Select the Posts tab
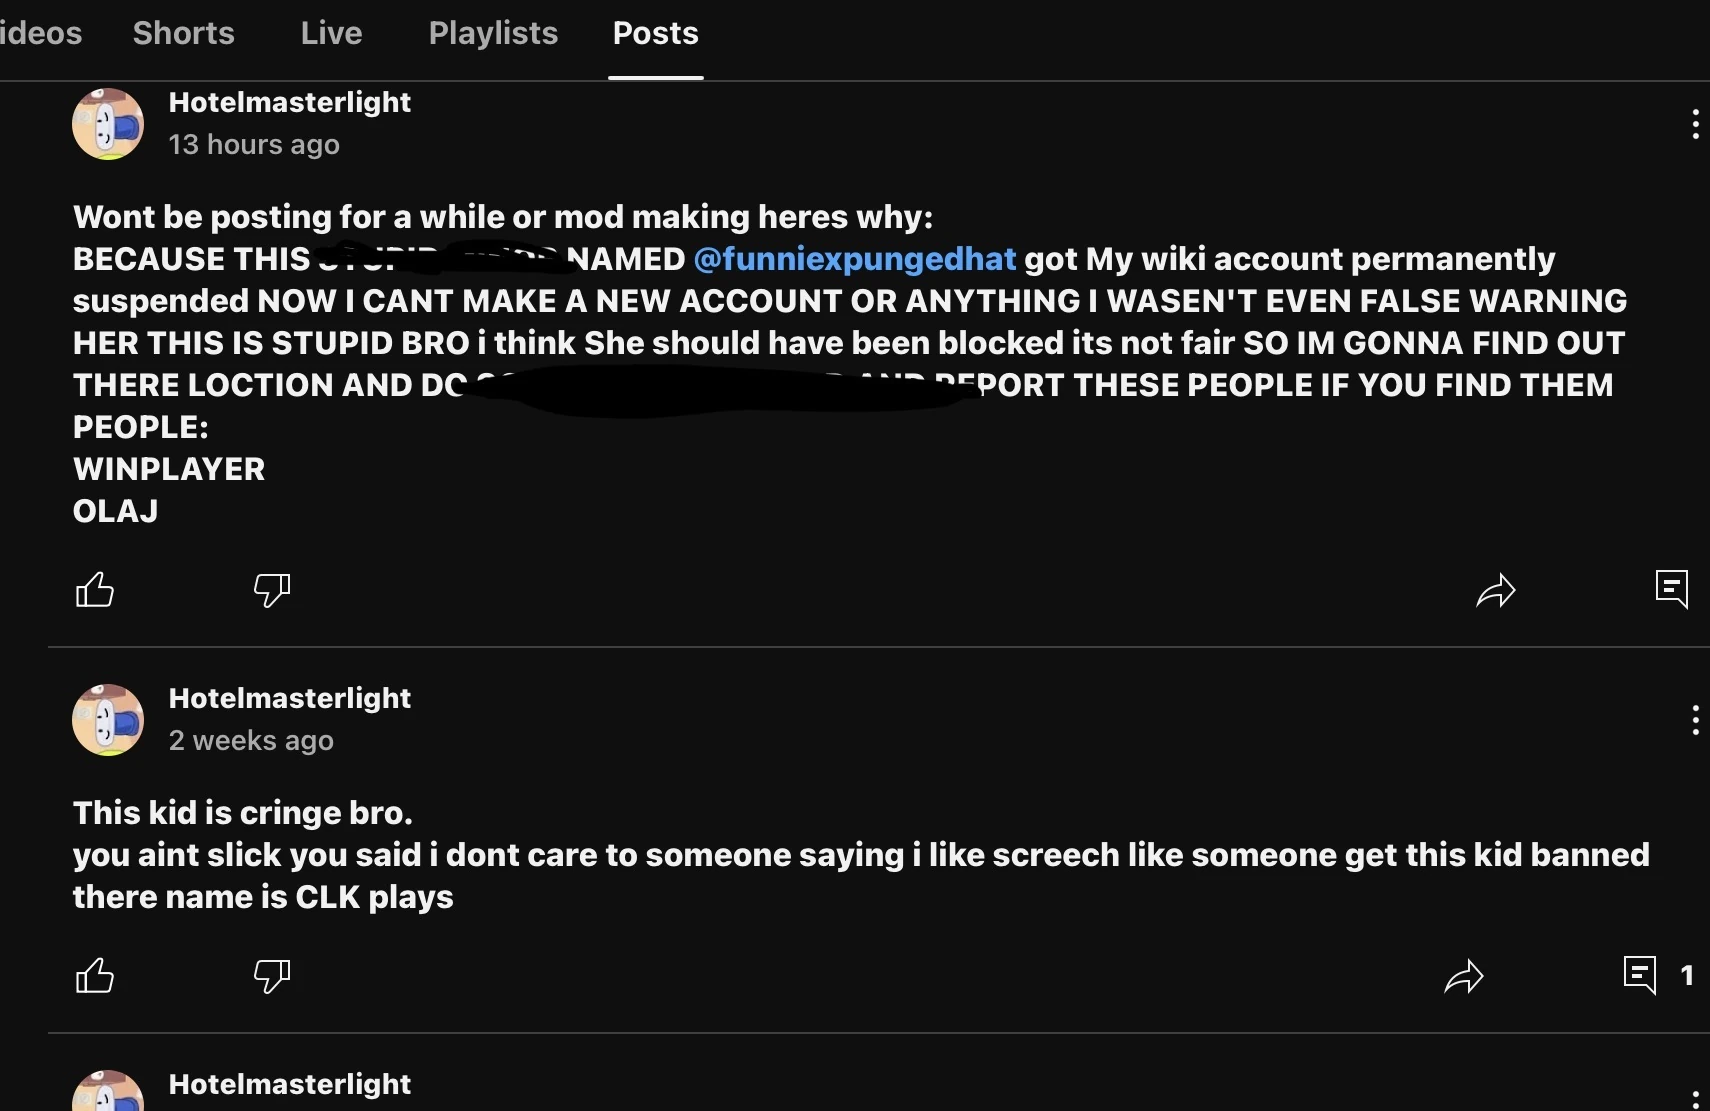 point(655,33)
